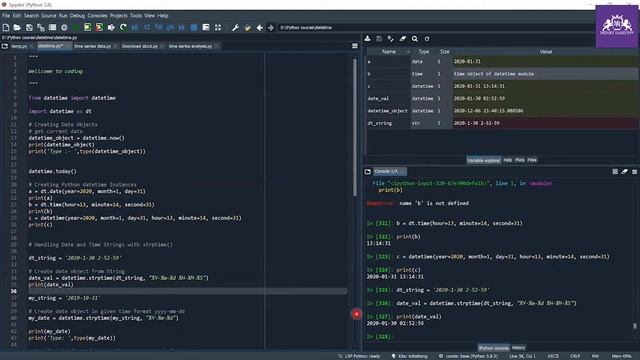Click the editor browse tabs folder icon

coord(5,46)
